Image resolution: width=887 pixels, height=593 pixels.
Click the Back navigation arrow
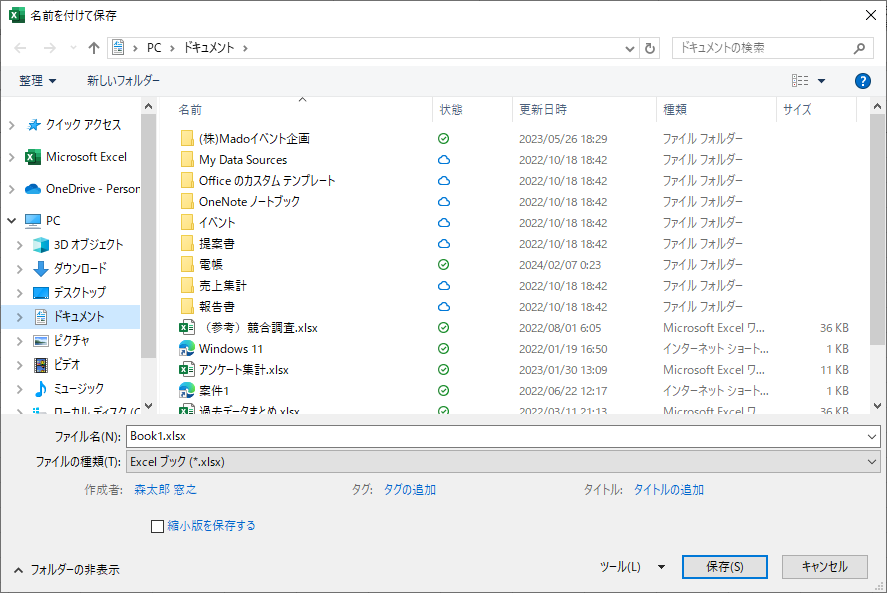click(x=20, y=48)
